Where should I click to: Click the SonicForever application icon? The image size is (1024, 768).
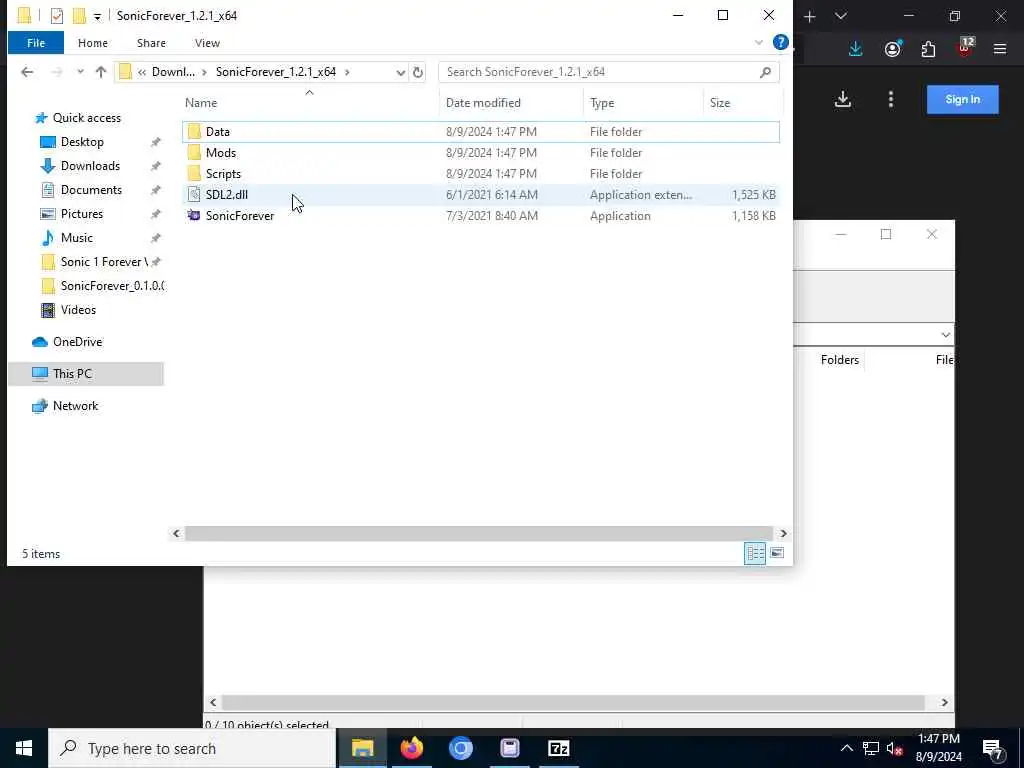point(194,215)
